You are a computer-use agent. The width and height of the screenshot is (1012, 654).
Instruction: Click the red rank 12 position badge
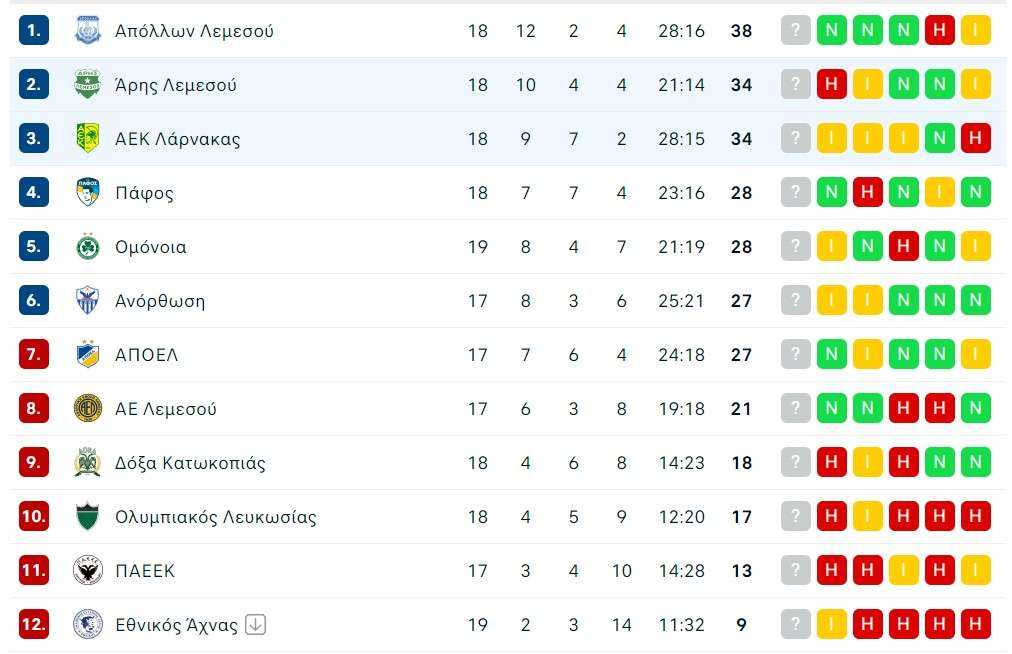(34, 624)
